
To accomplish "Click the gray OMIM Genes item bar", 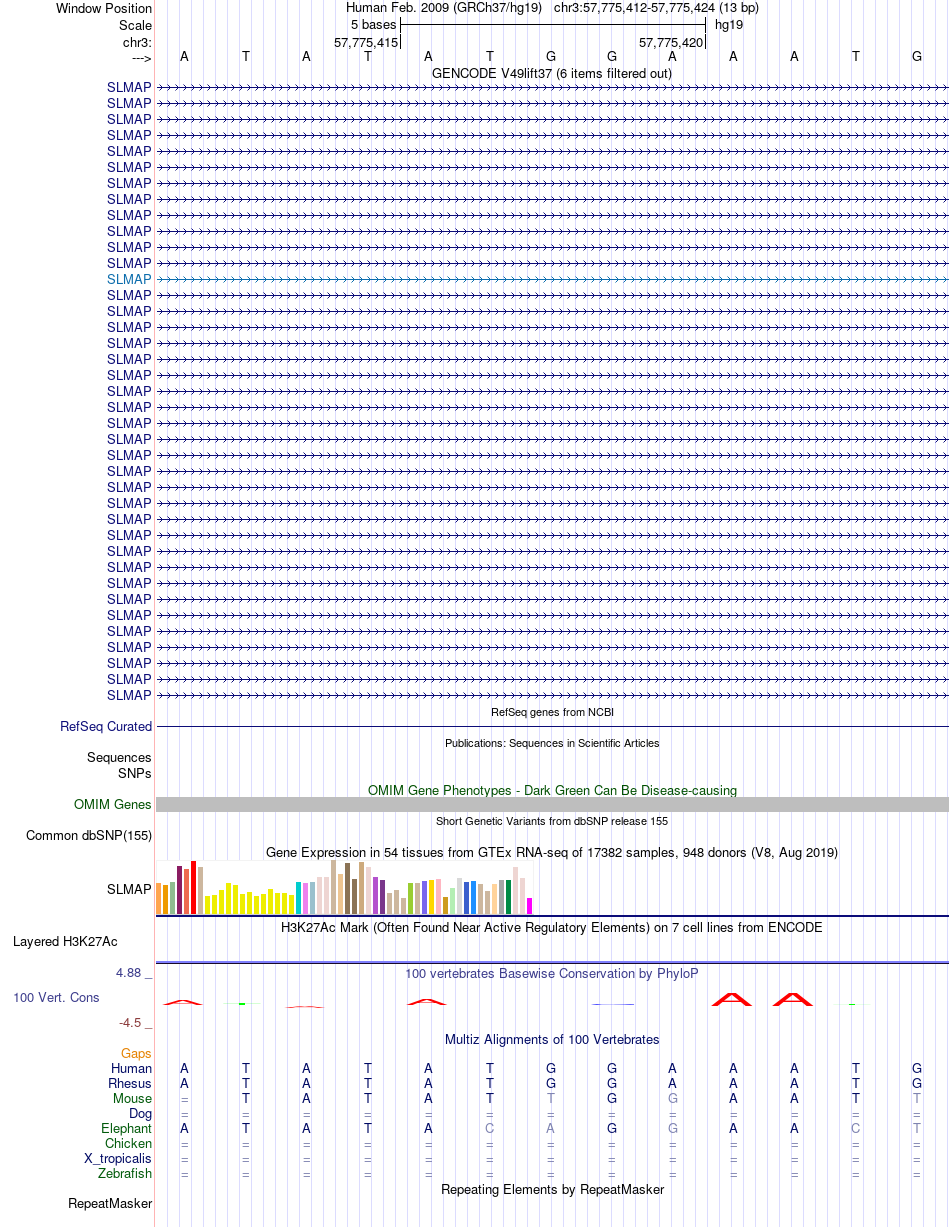I will pyautogui.click(x=552, y=805).
